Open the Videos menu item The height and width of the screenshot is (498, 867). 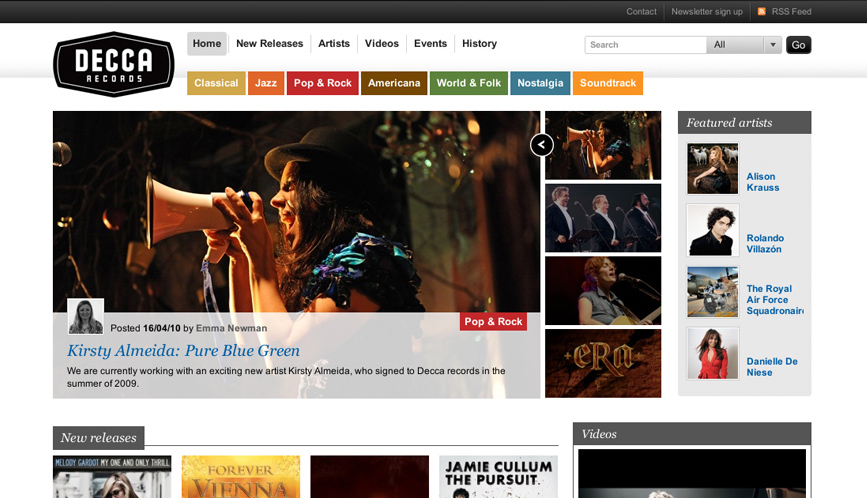pyautogui.click(x=382, y=44)
